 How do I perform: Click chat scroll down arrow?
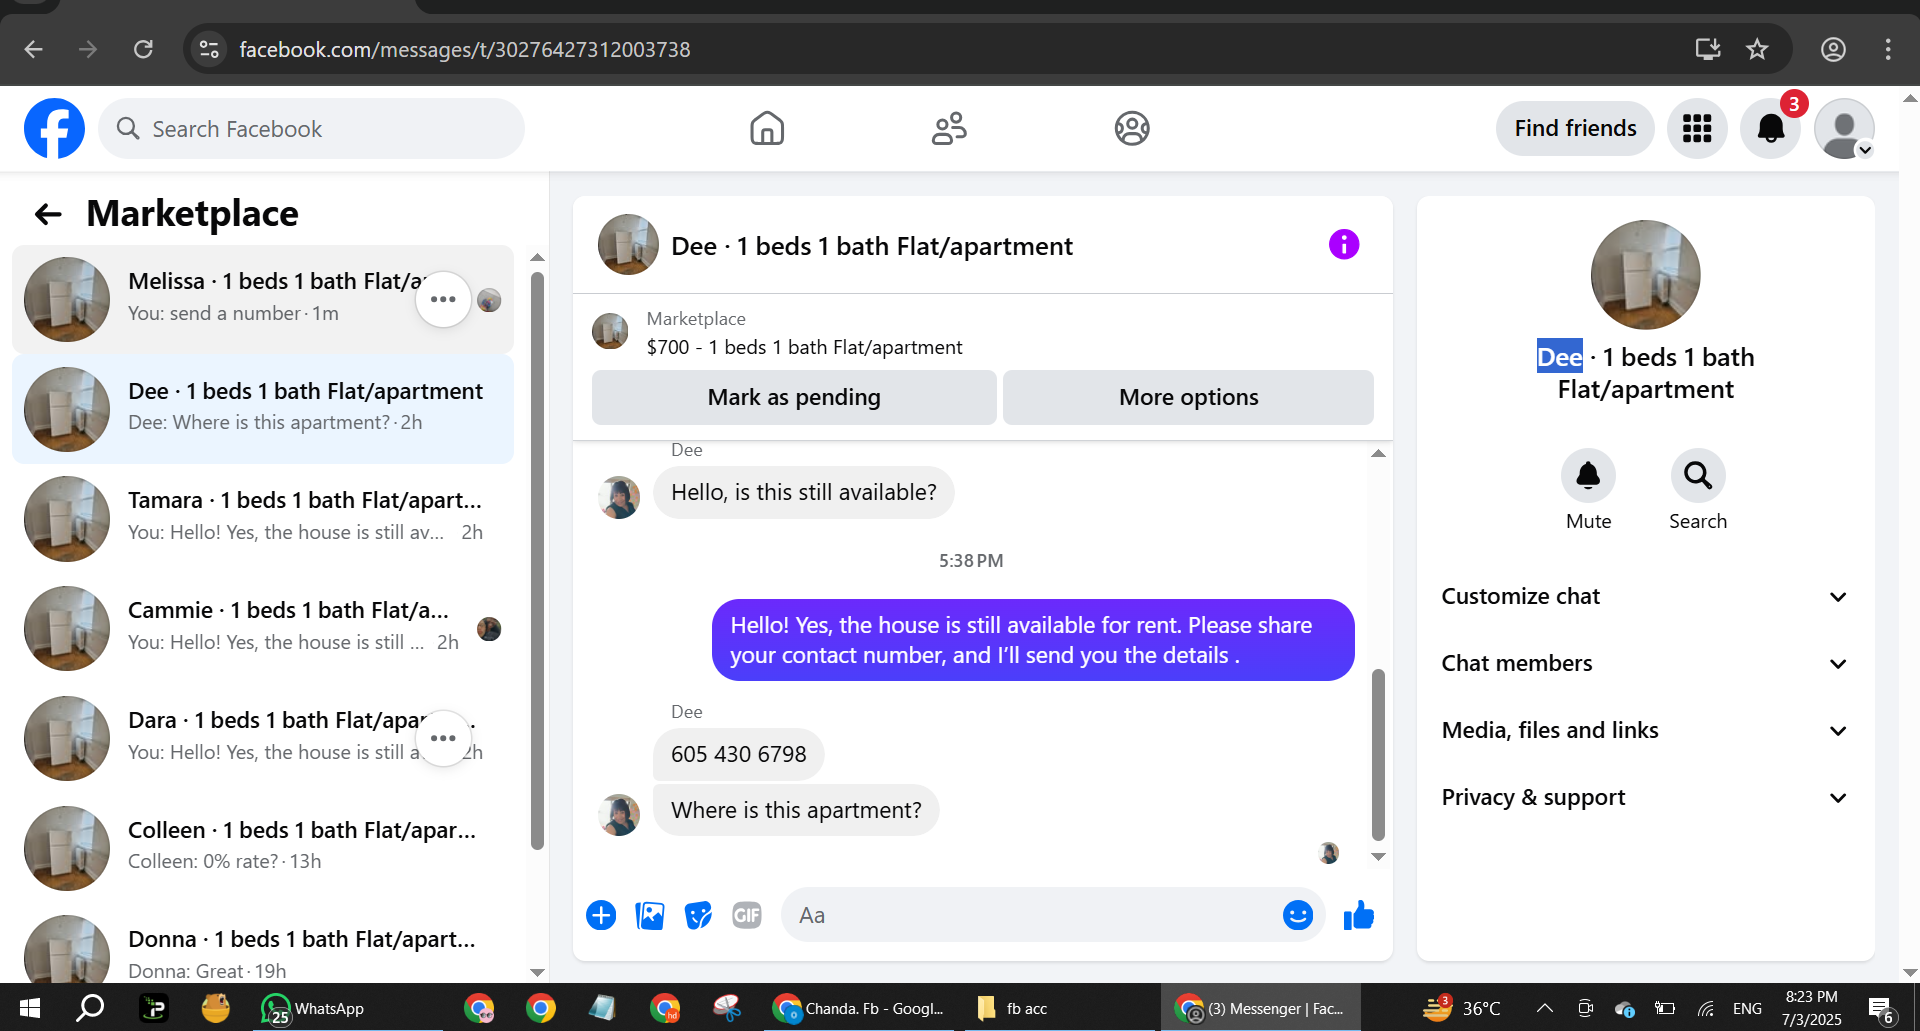[x=1378, y=857]
